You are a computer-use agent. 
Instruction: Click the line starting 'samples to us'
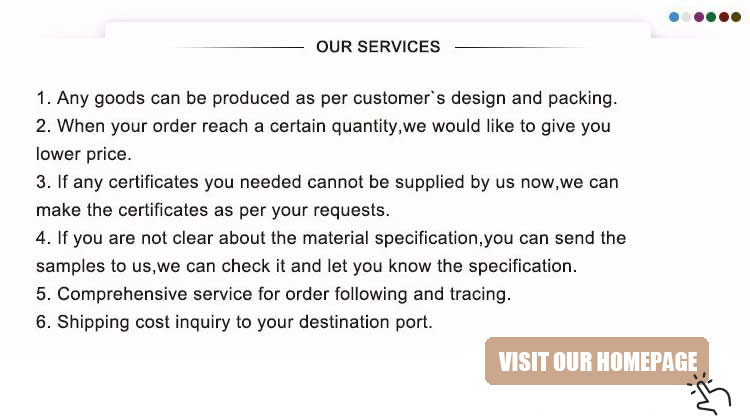coord(306,267)
